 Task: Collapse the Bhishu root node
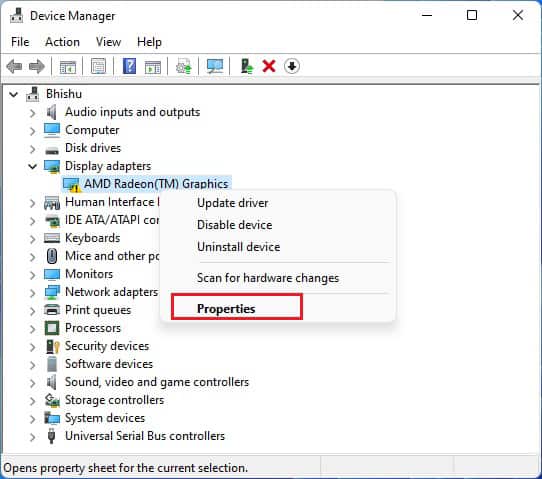13,94
